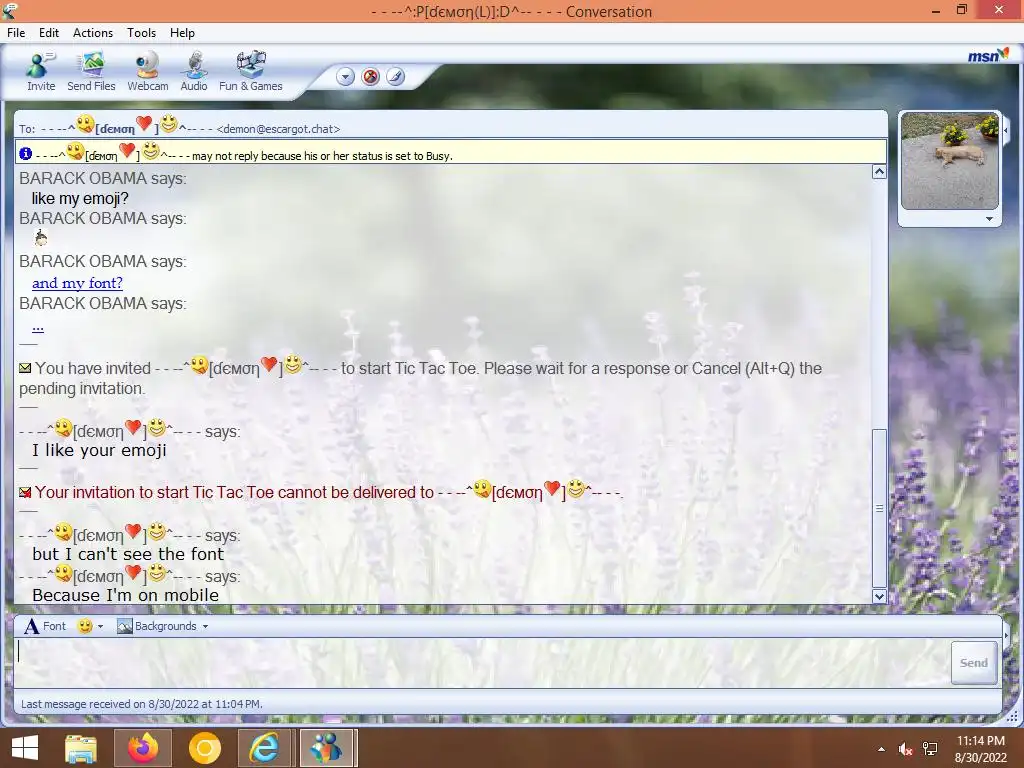This screenshot has width=1024, height=768.
Task: Show hidden system tray icons
Action: point(882,749)
